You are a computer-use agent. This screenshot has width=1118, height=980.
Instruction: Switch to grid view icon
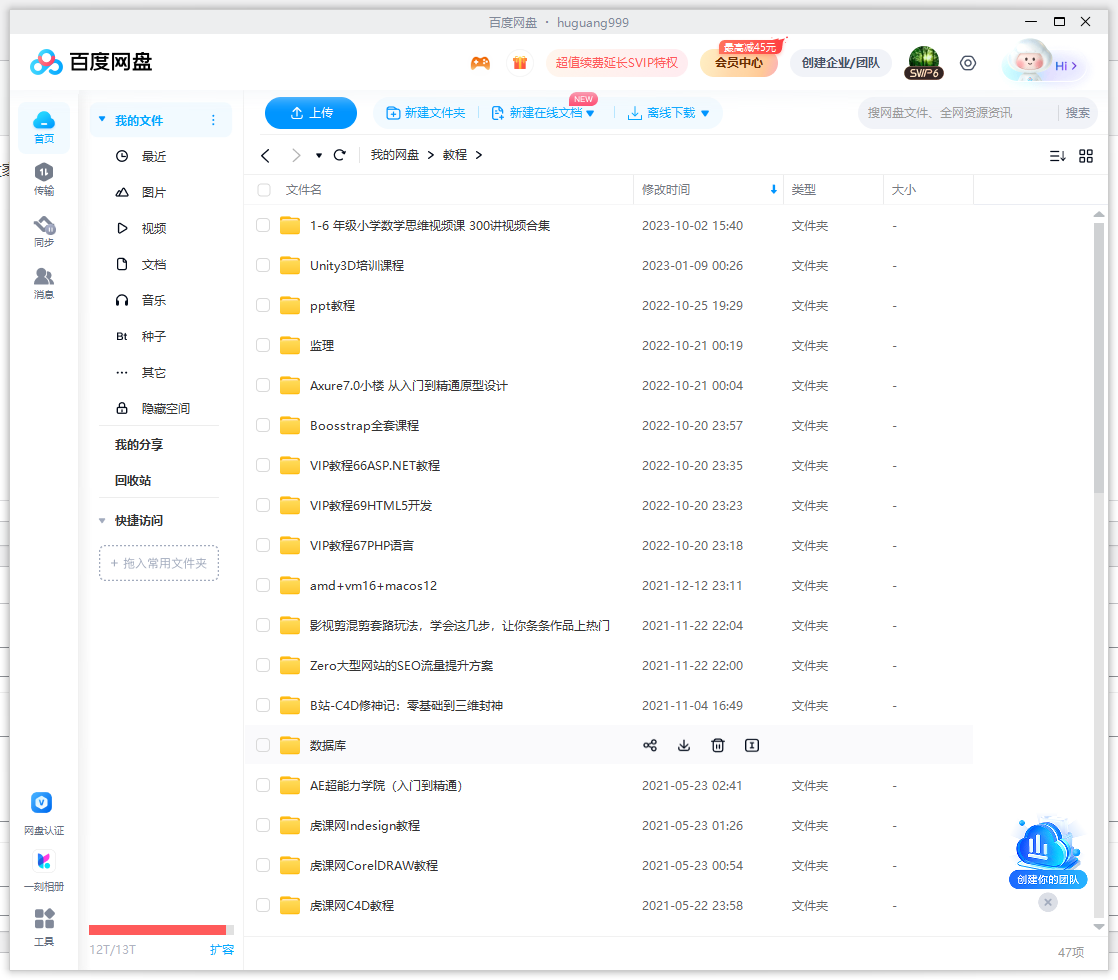click(1086, 155)
